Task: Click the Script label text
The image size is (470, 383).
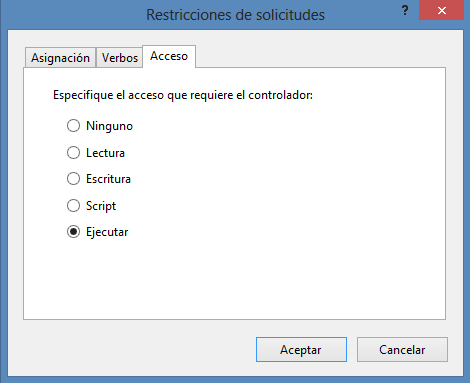Action: [x=101, y=206]
